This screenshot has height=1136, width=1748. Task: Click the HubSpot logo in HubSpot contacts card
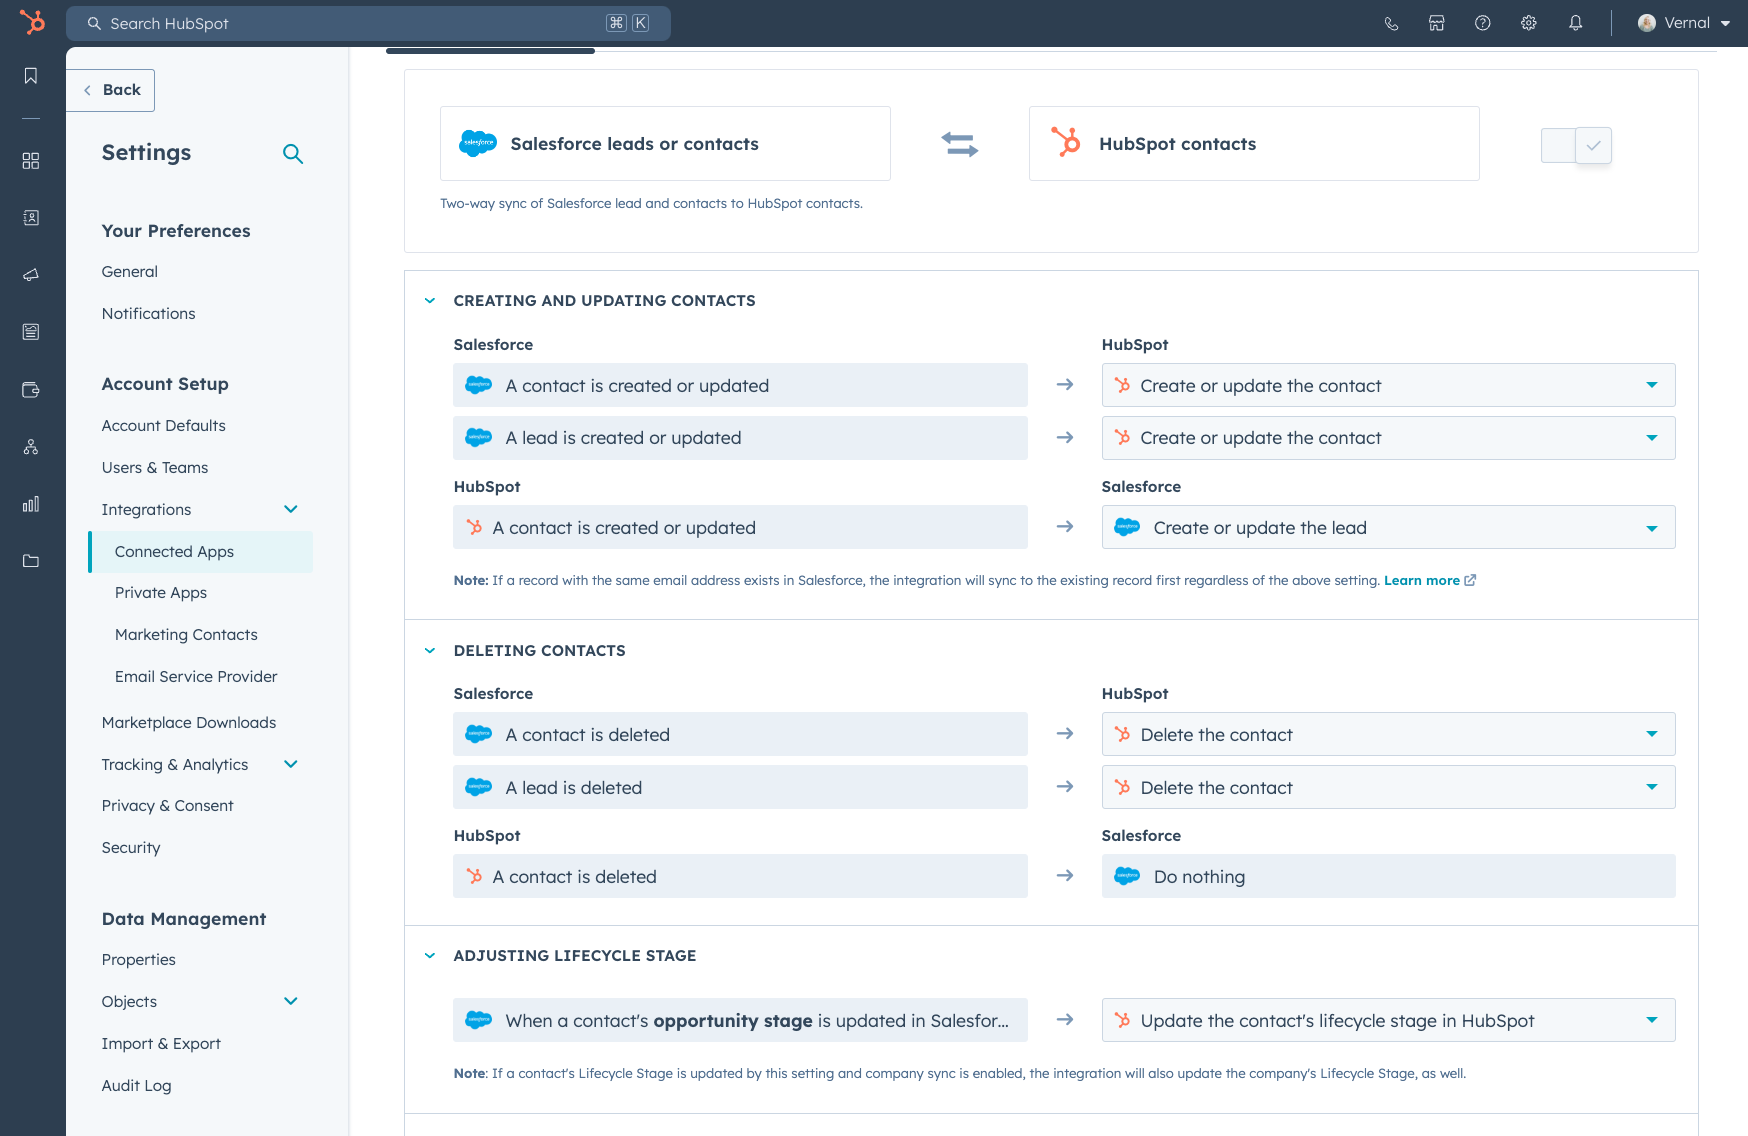(x=1066, y=142)
